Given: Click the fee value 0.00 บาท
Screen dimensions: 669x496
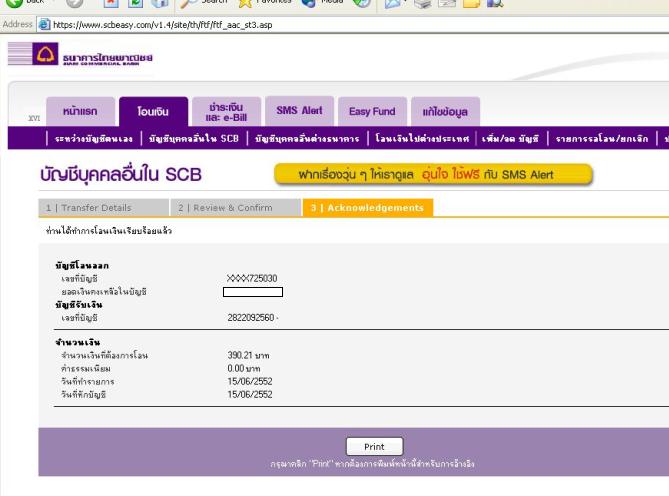Looking at the screenshot, I should pyautogui.click(x=244, y=368).
